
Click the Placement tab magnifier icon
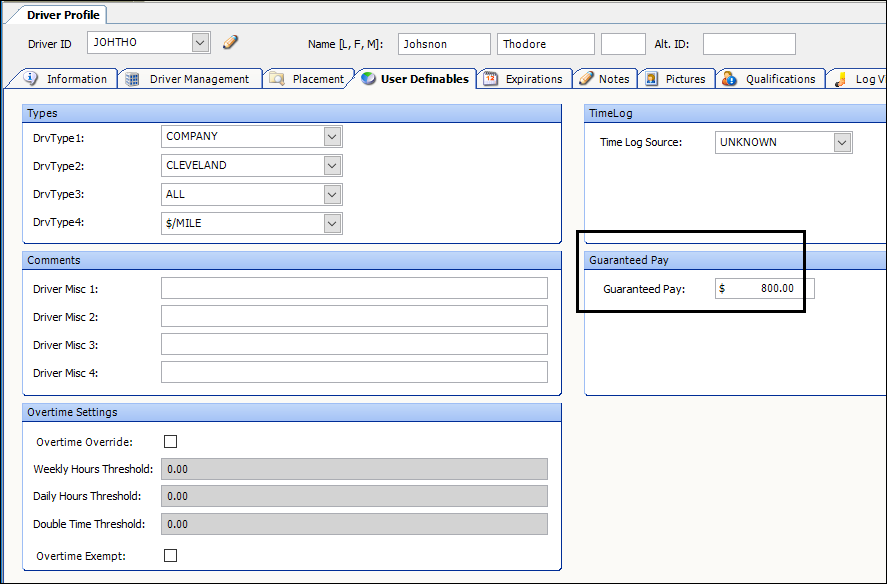coord(277,79)
